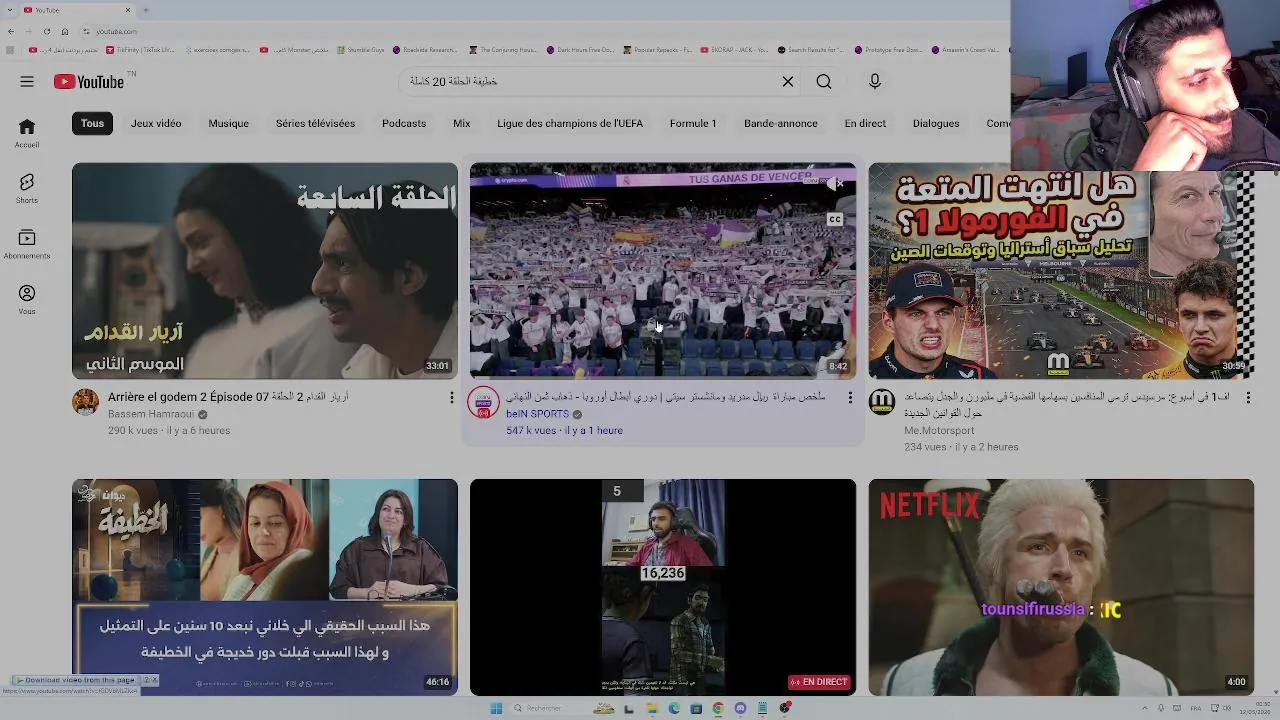Open the Vous section in sidebar
Screen dimensions: 1280x720
27,299
